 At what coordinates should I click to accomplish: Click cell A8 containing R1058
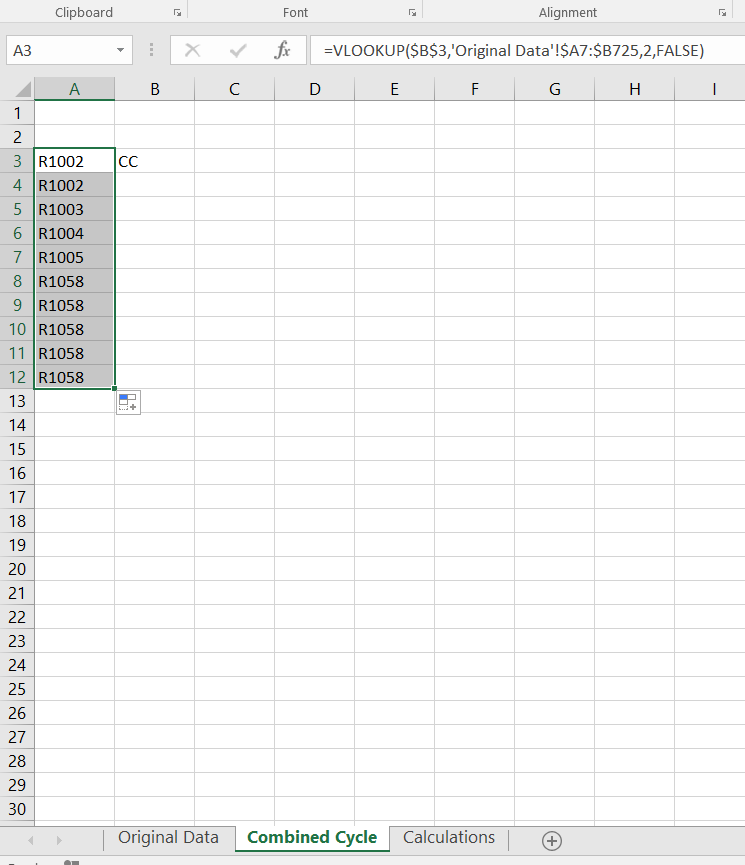click(x=74, y=281)
